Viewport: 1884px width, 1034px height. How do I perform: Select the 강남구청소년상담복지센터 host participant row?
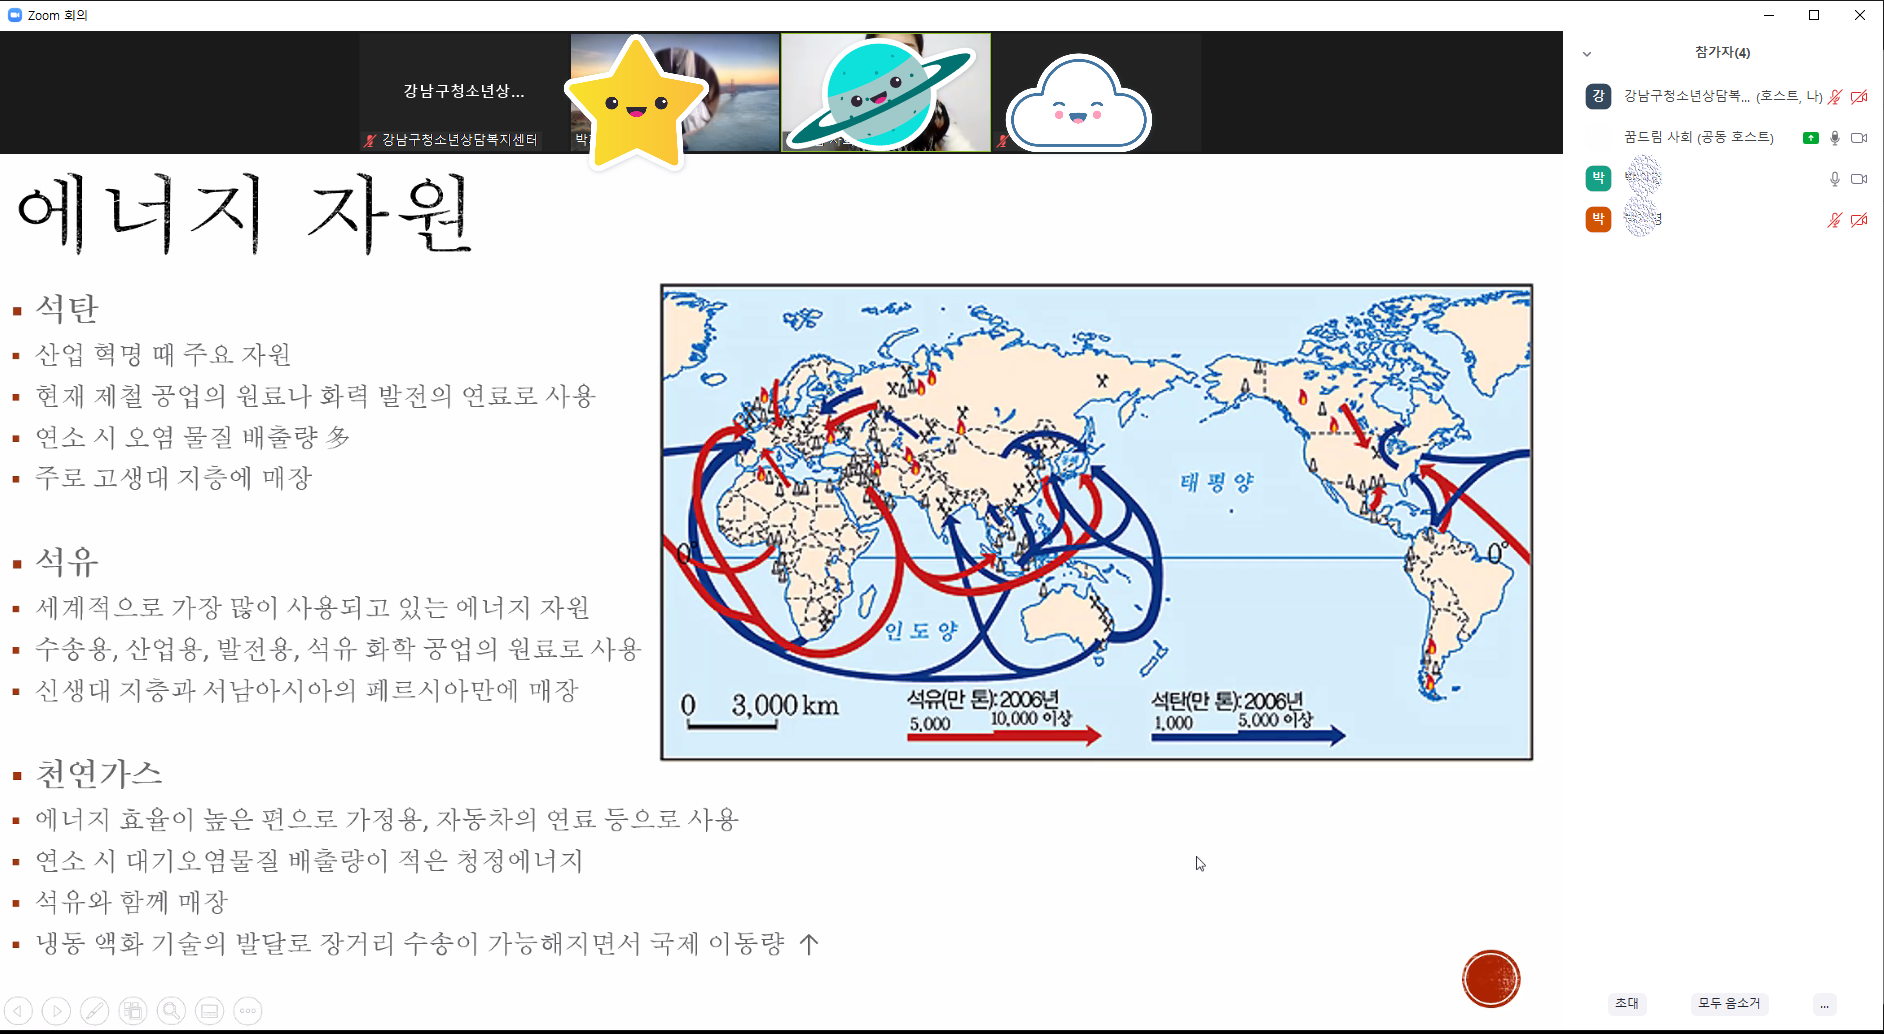pyautogui.click(x=1700, y=97)
